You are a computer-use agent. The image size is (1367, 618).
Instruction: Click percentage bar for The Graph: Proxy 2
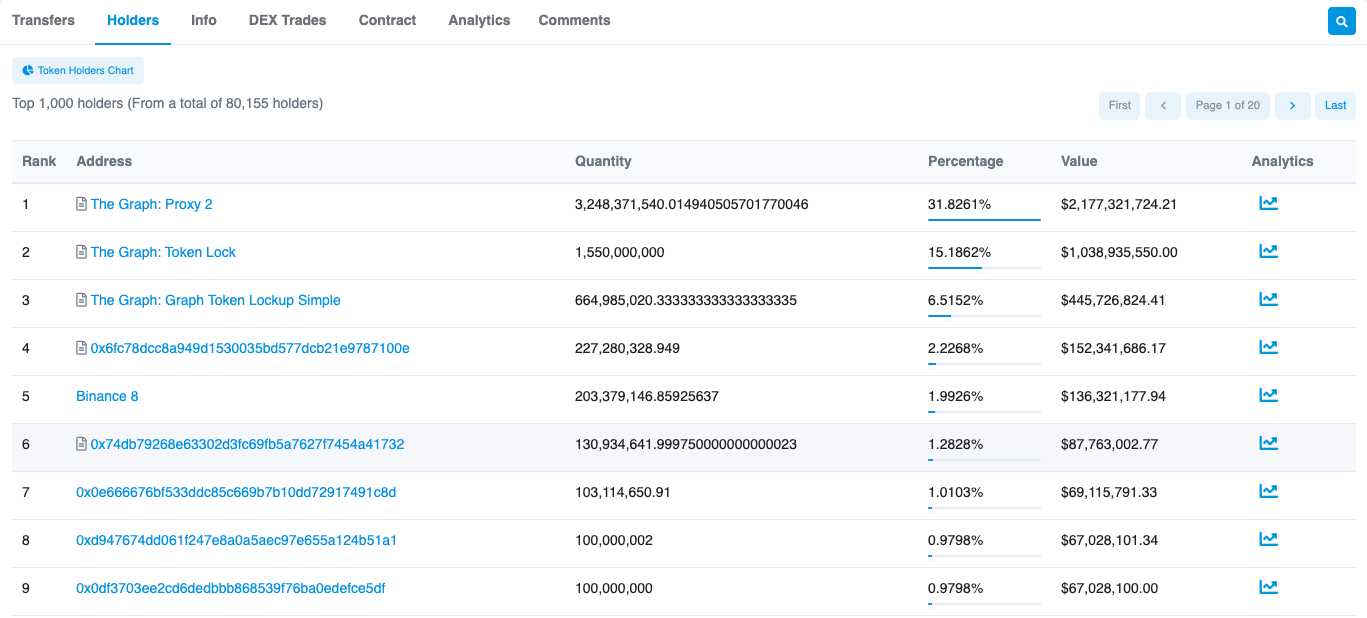(x=984, y=219)
